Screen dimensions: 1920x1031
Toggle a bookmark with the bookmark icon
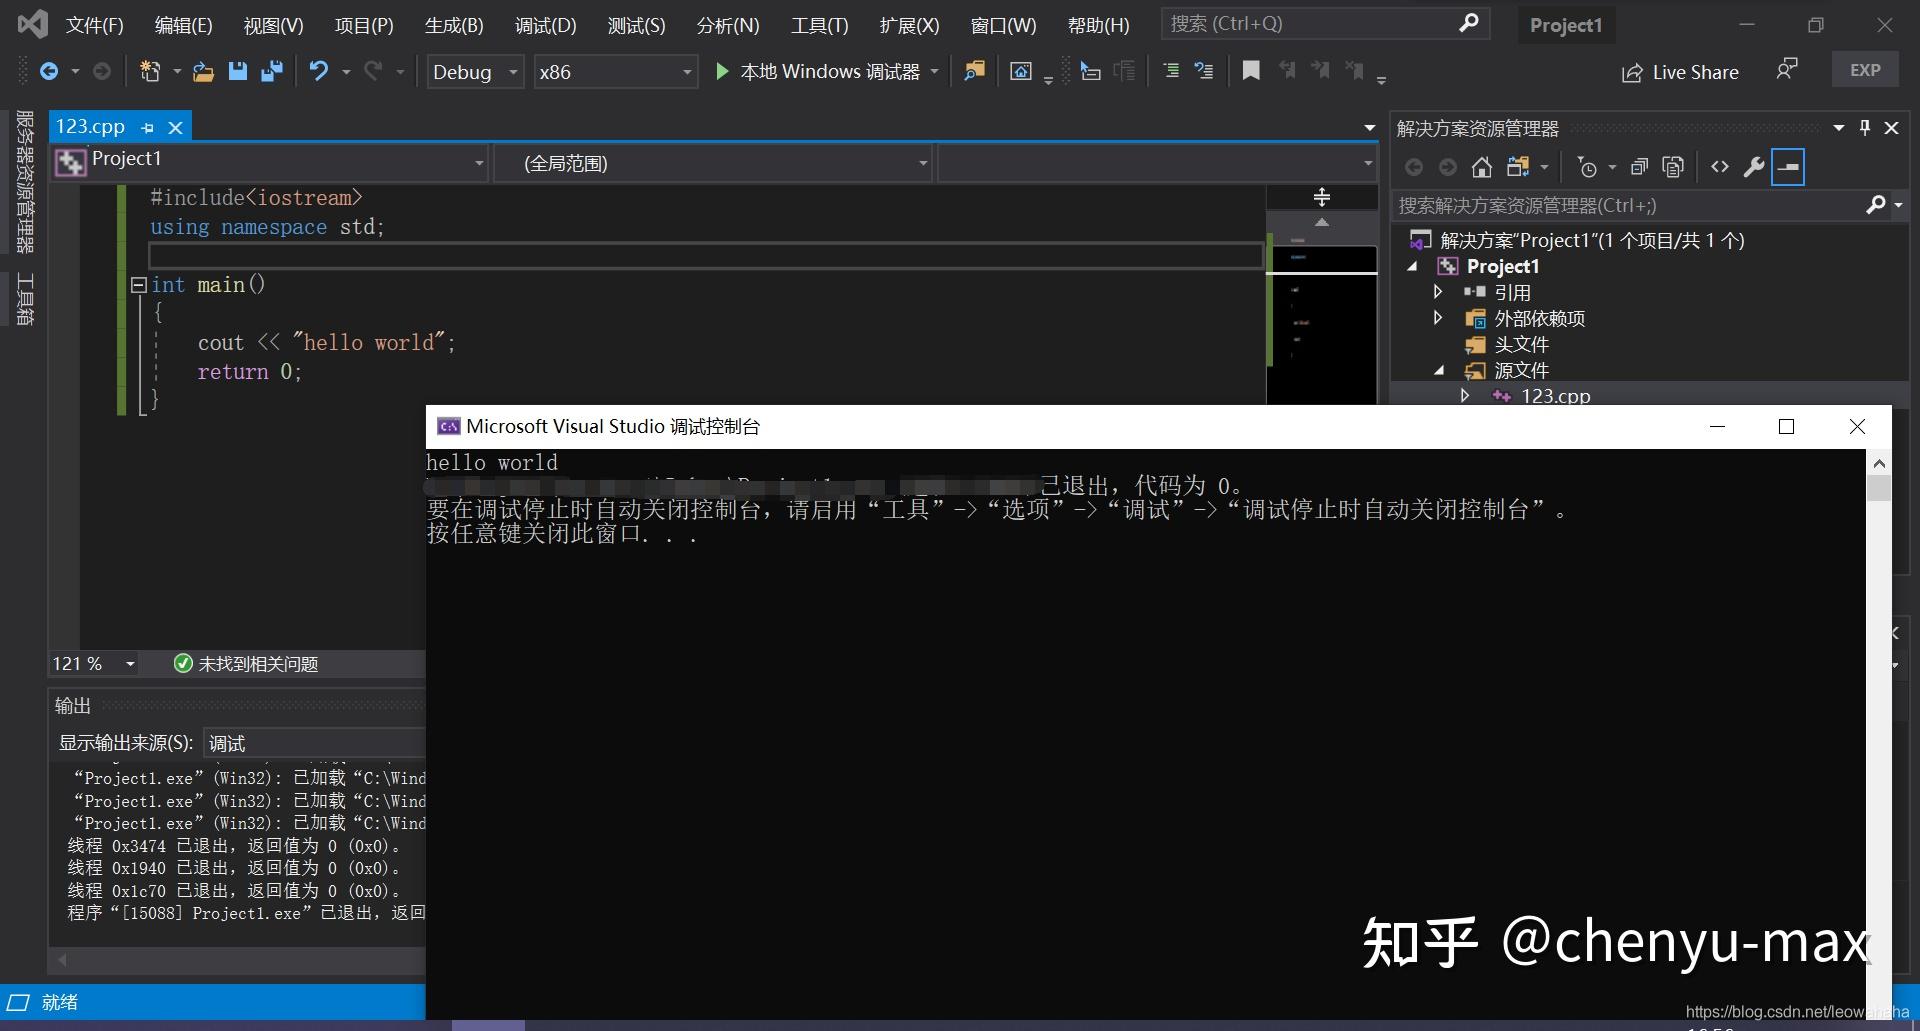point(1250,71)
